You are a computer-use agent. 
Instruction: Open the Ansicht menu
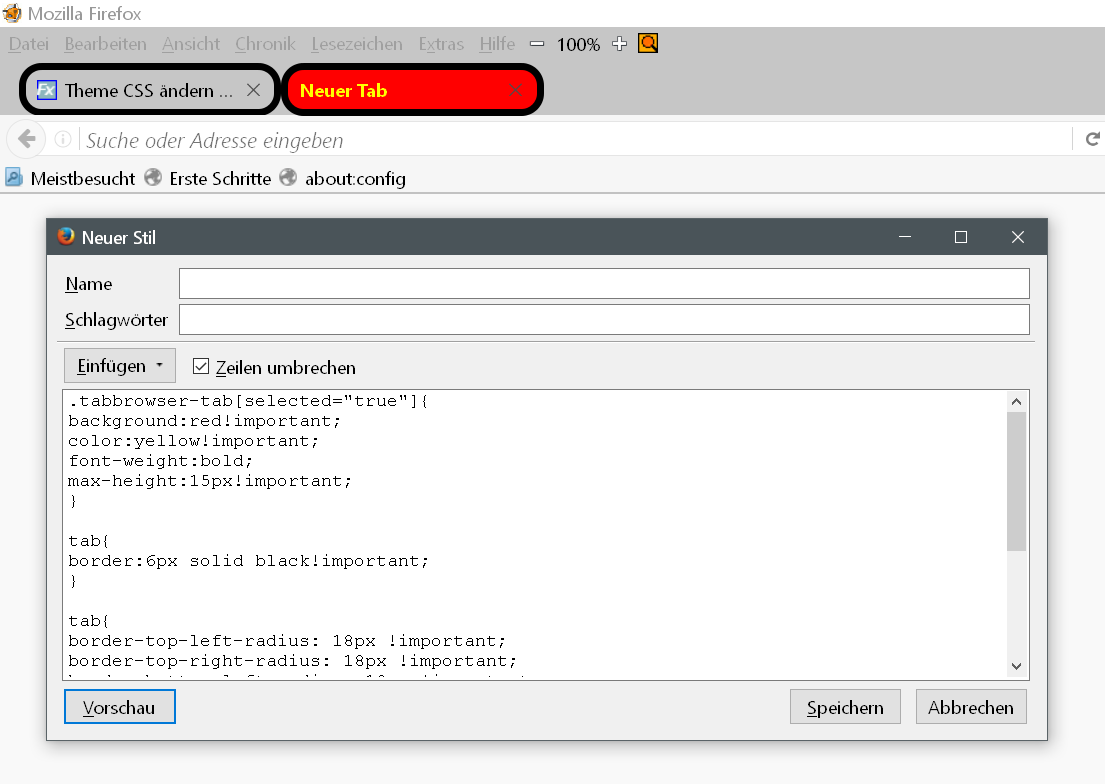pyautogui.click(x=191, y=44)
